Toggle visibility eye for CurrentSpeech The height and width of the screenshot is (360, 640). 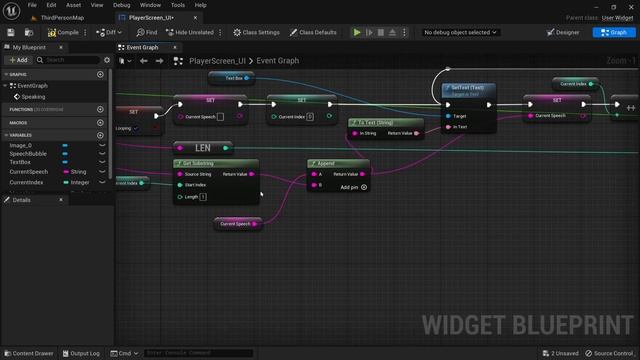pyautogui.click(x=102, y=172)
